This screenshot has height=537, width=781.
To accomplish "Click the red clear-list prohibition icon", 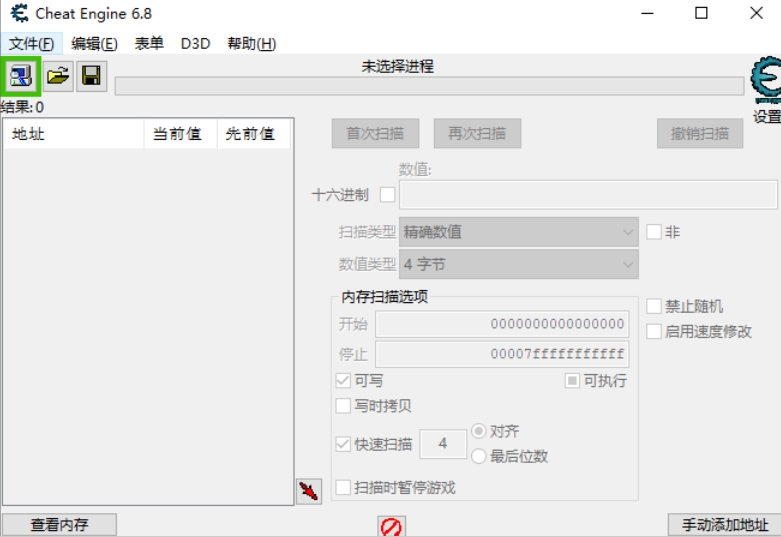I will click(x=391, y=527).
